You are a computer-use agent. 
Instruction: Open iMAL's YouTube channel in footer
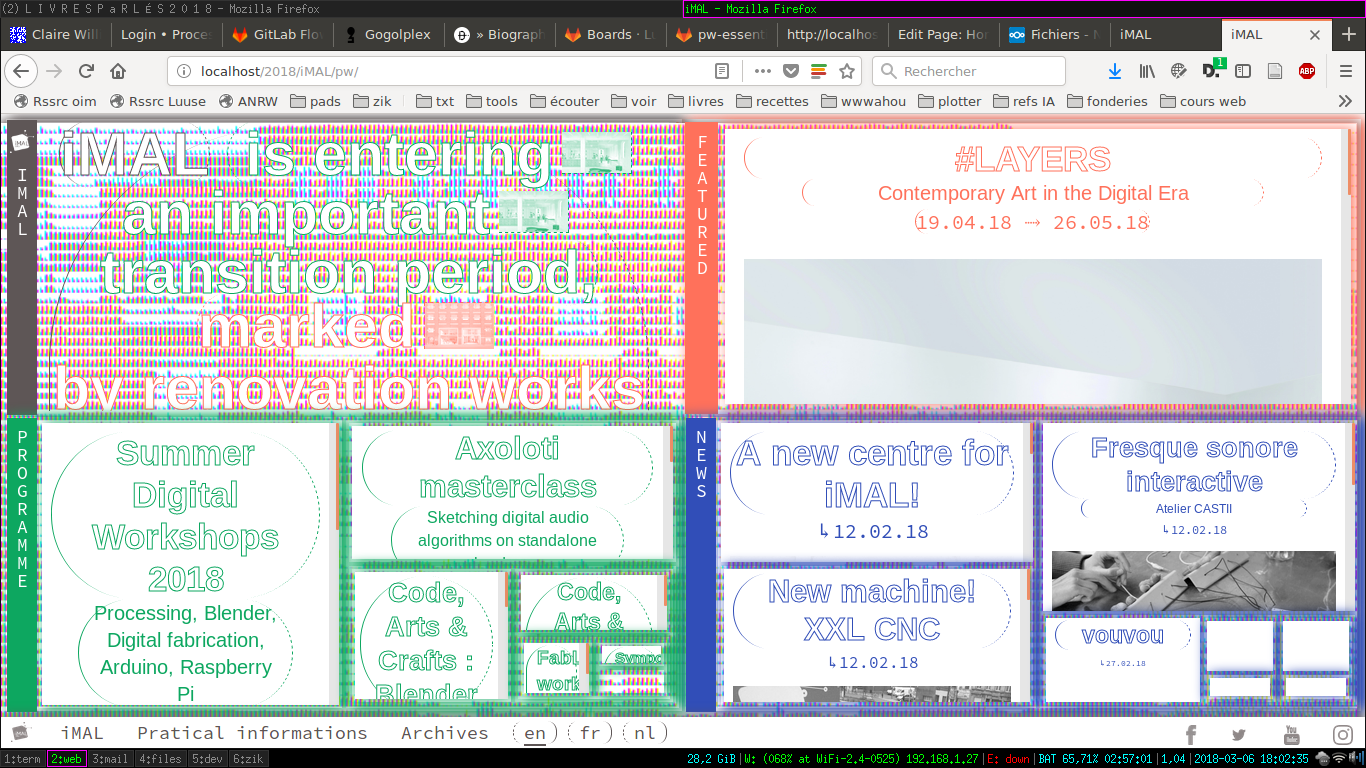tap(1291, 735)
